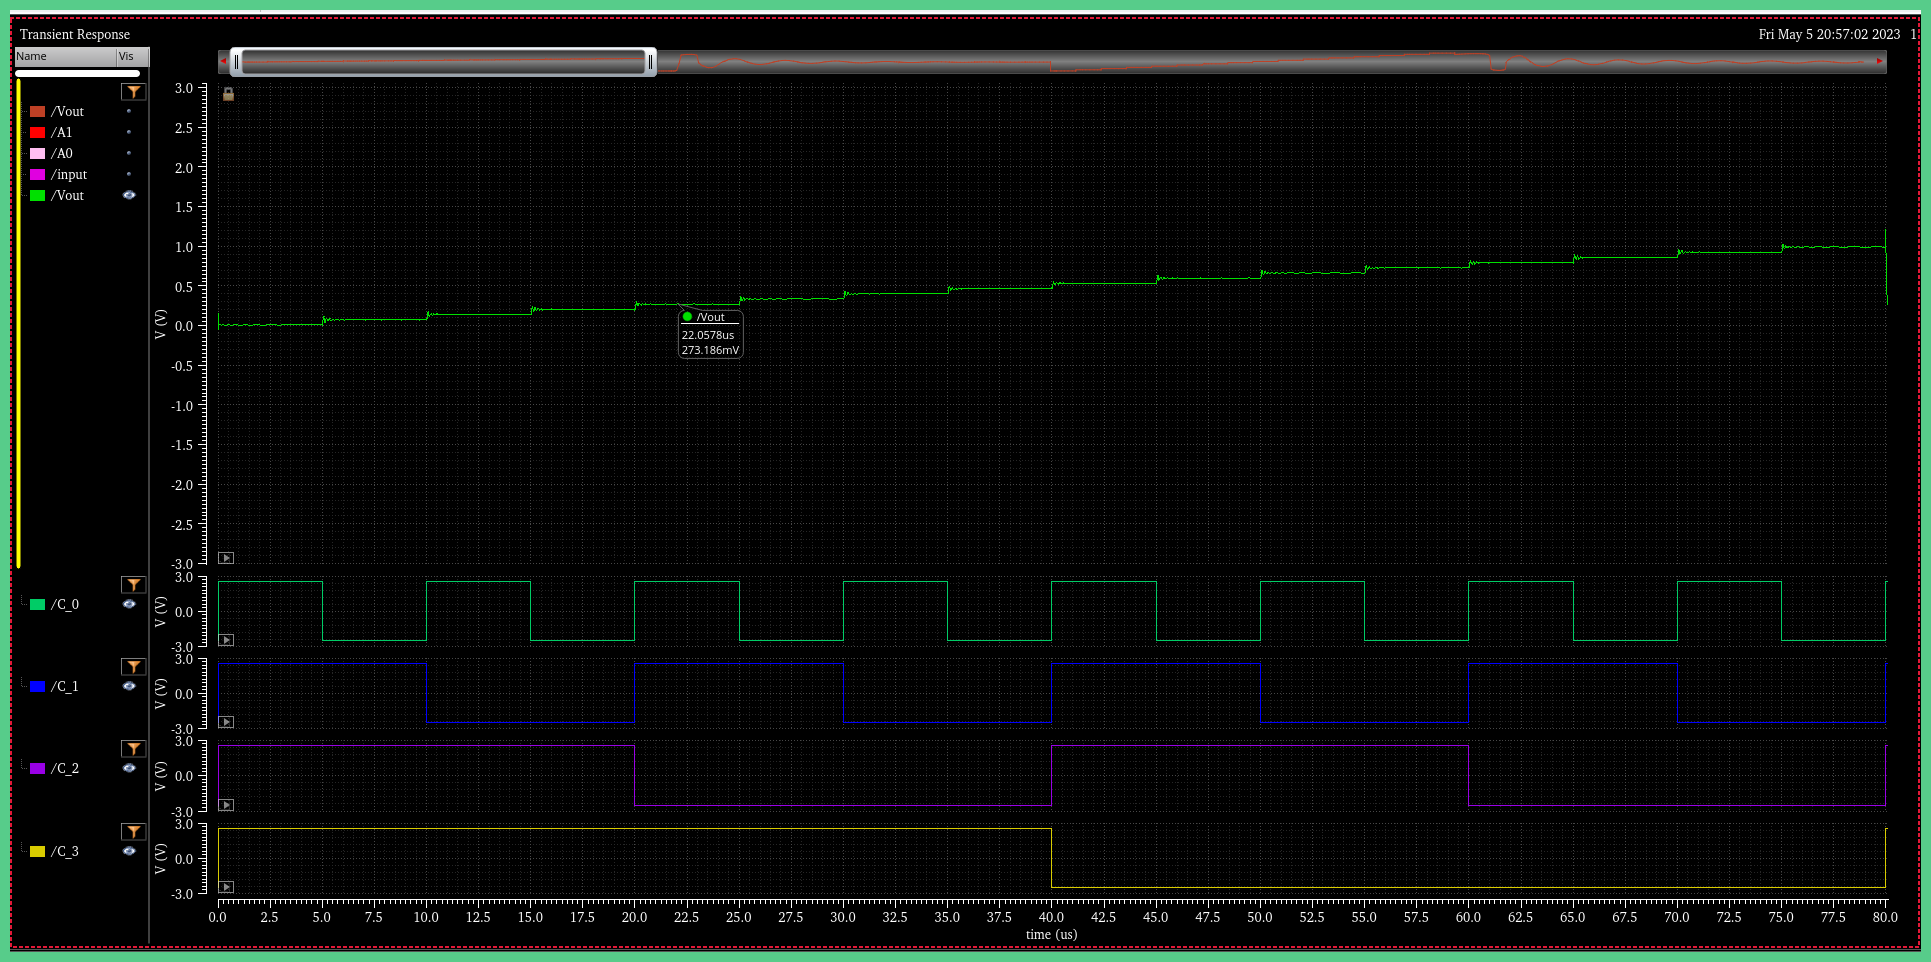
Task: Click the padlock icon in the top graph strip
Action: (228, 94)
